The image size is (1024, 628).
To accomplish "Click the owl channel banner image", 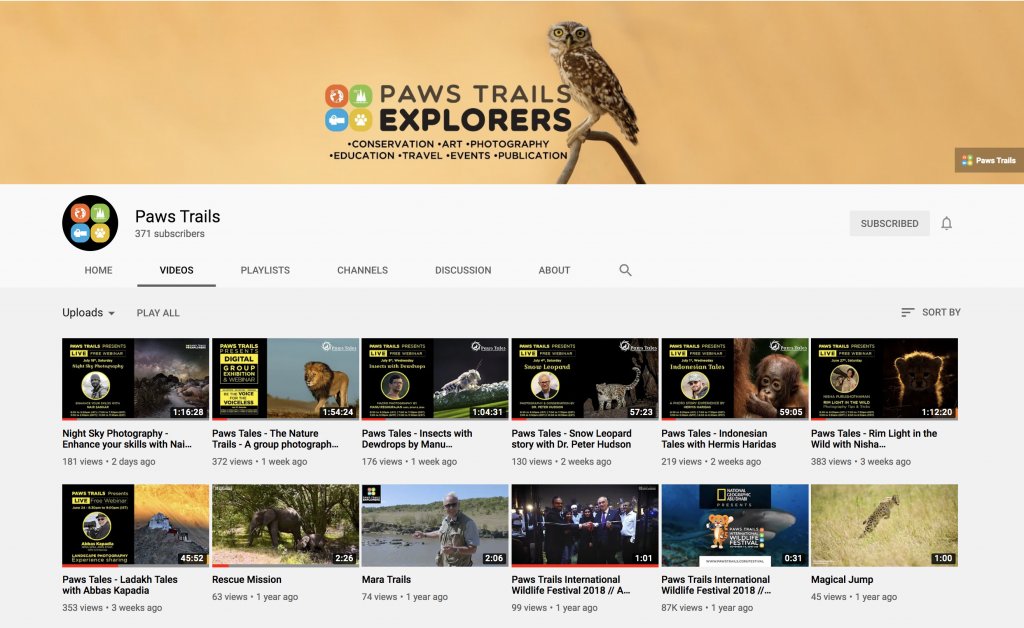I will tap(512, 92).
